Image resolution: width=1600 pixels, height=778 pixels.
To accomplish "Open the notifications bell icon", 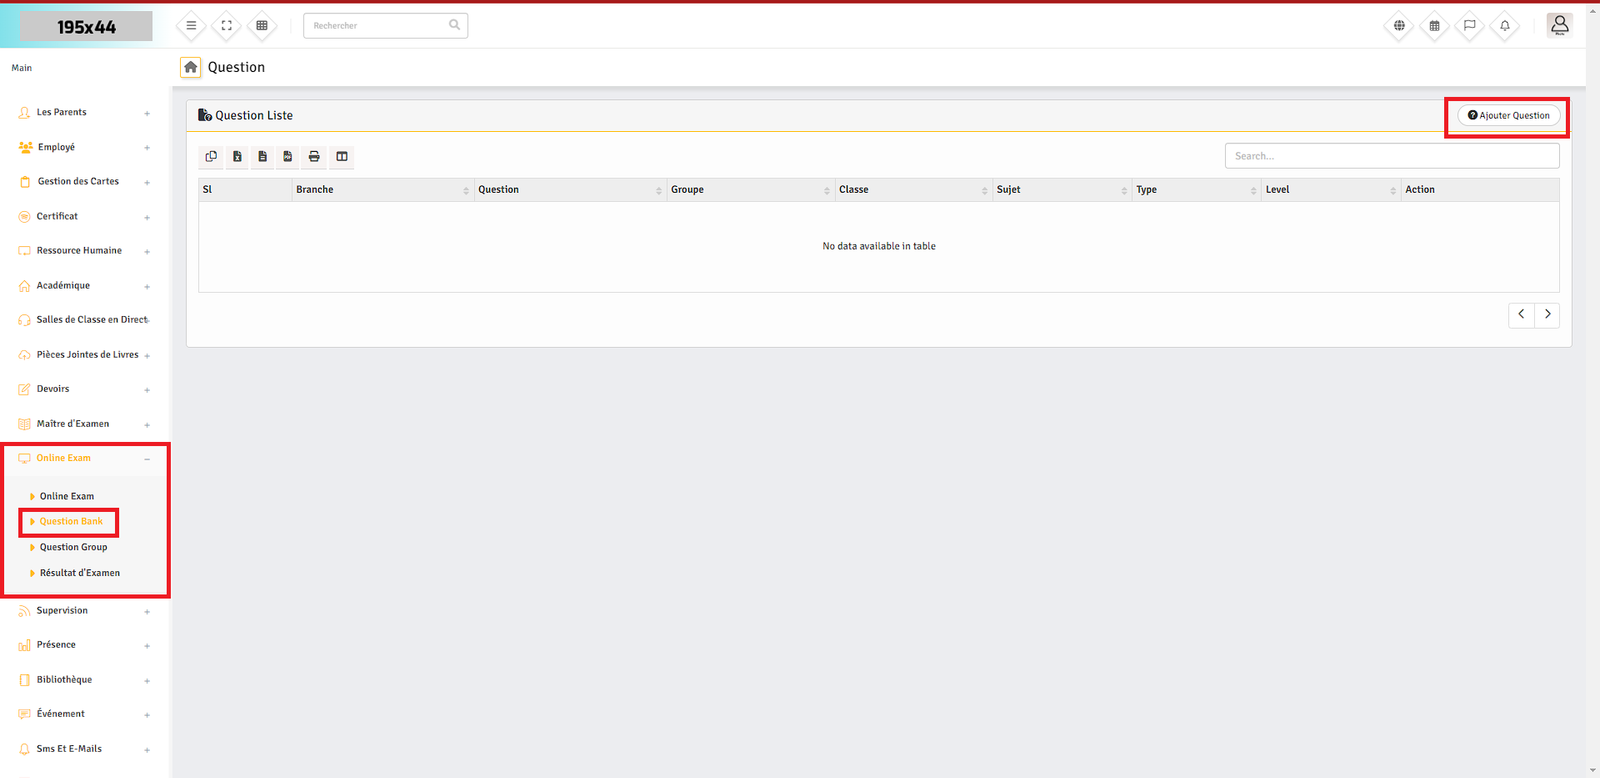I will (x=1504, y=26).
